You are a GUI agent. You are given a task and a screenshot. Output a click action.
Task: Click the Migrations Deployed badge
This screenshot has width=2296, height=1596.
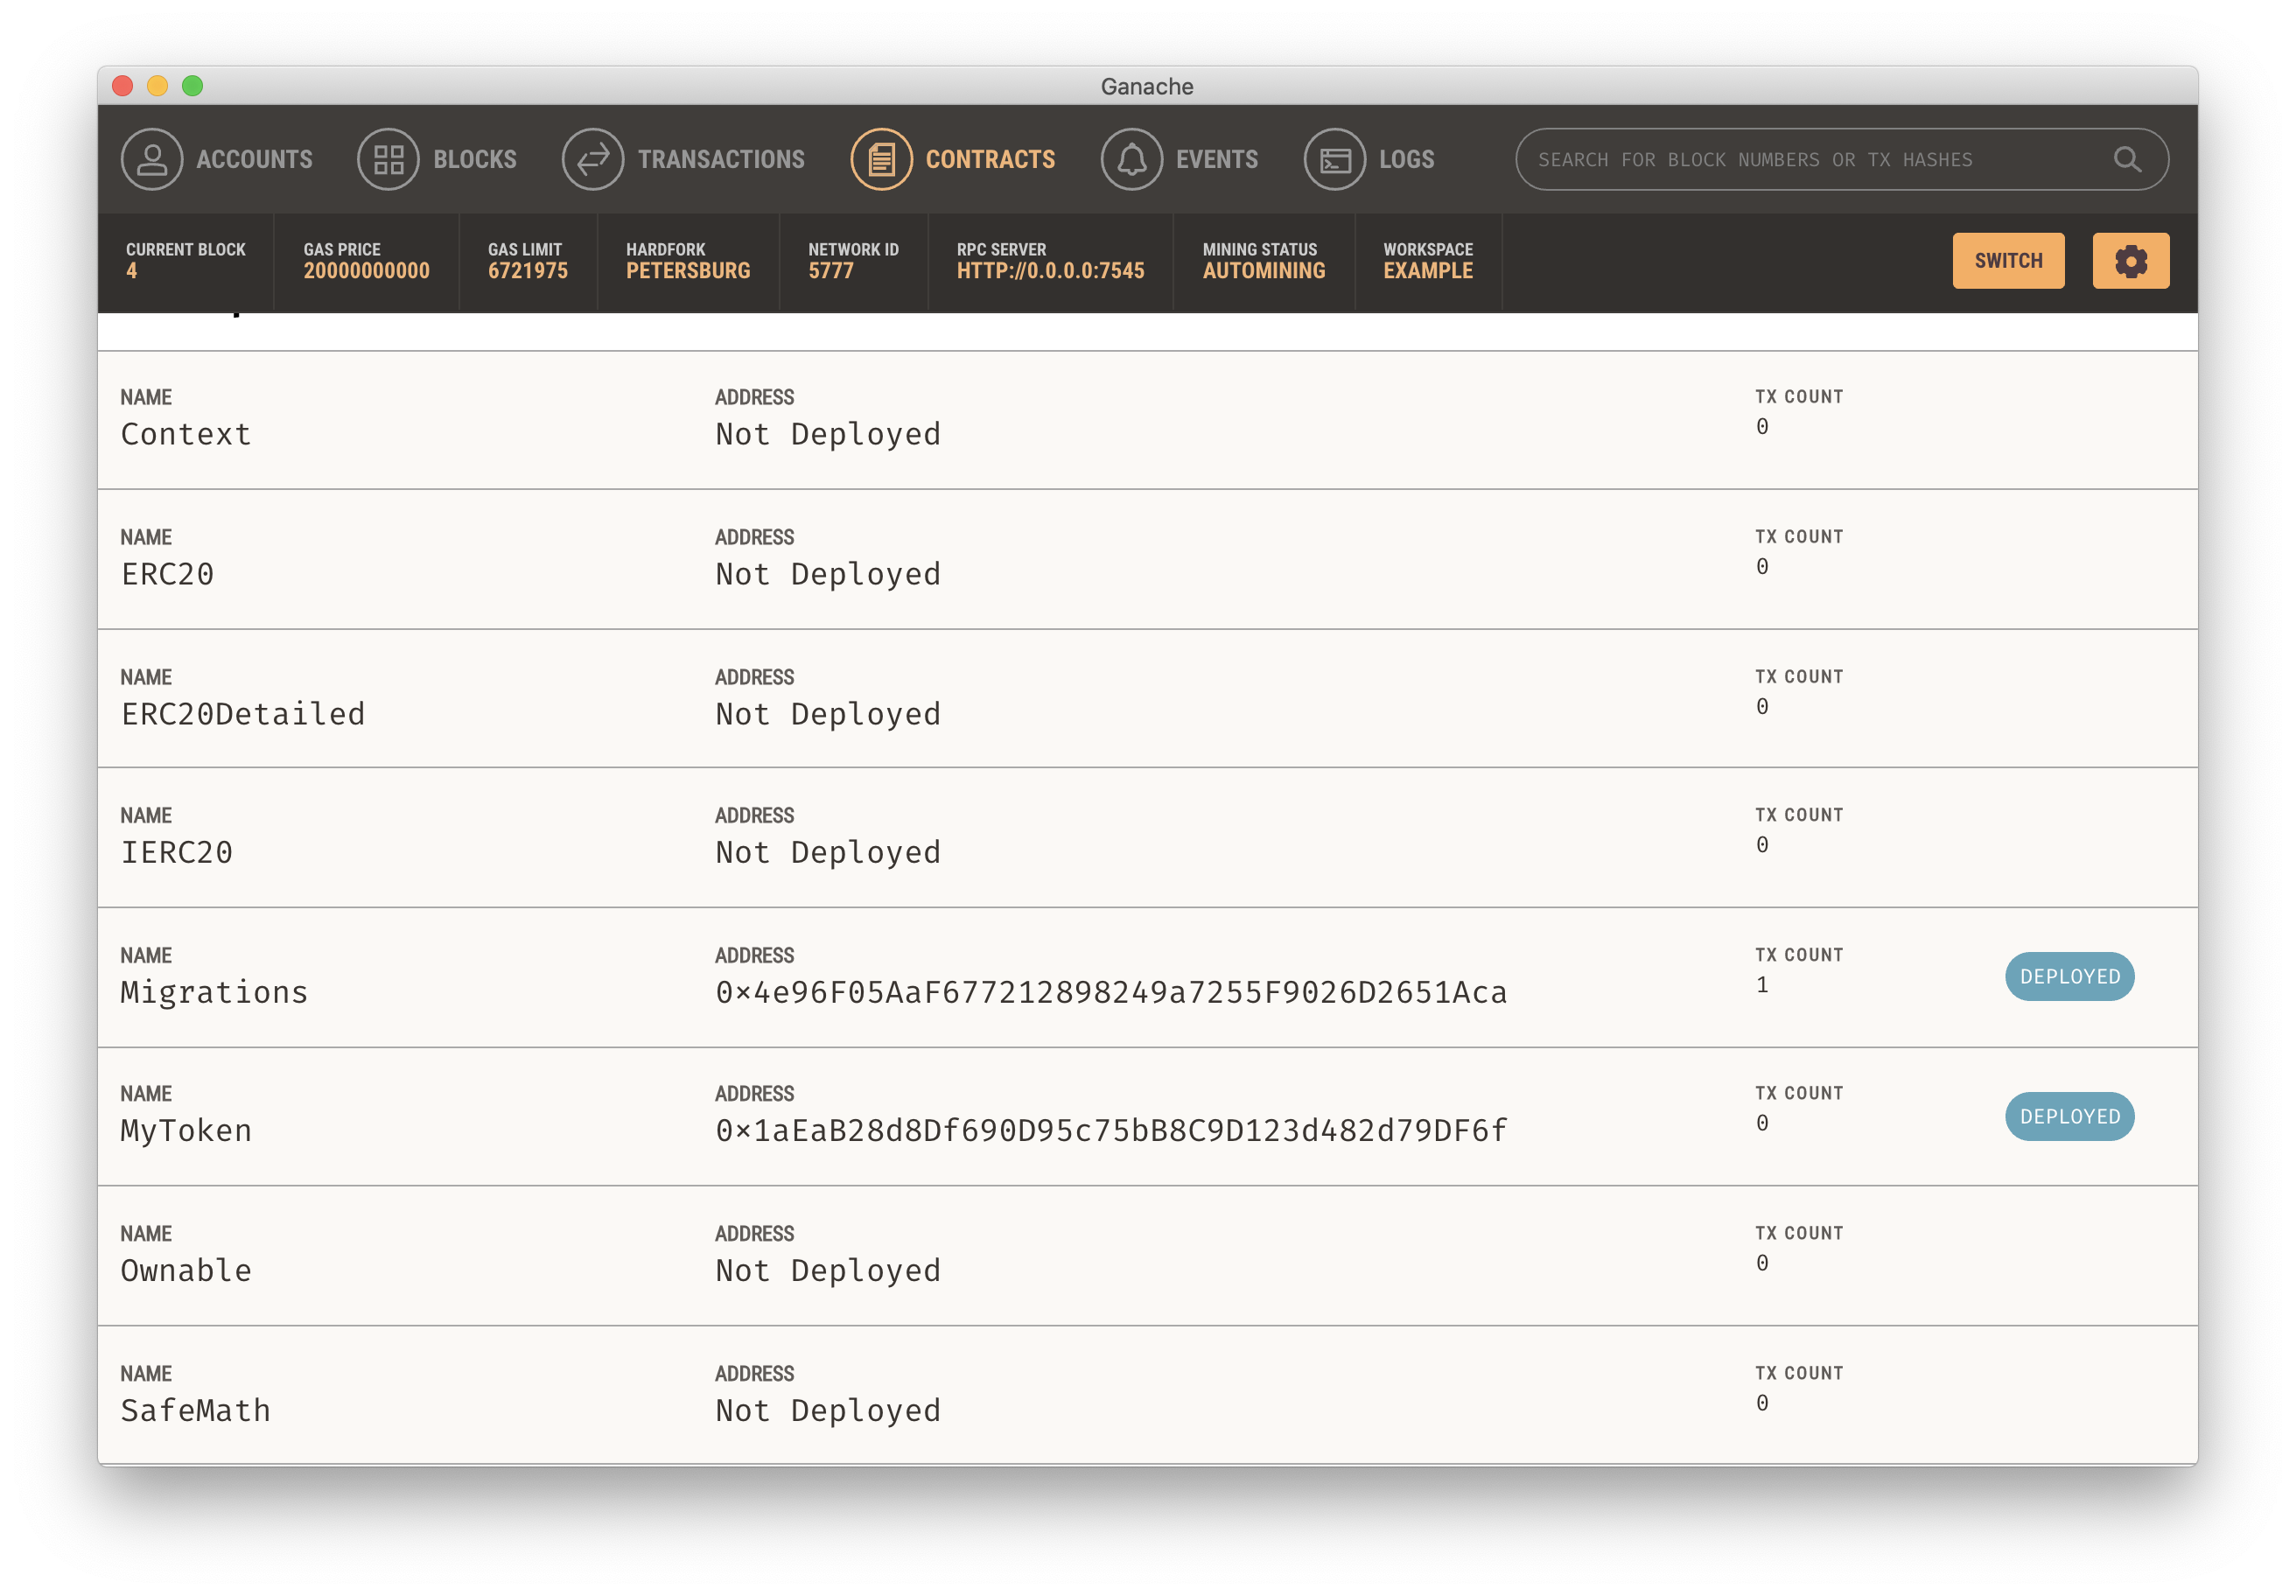point(2069,976)
